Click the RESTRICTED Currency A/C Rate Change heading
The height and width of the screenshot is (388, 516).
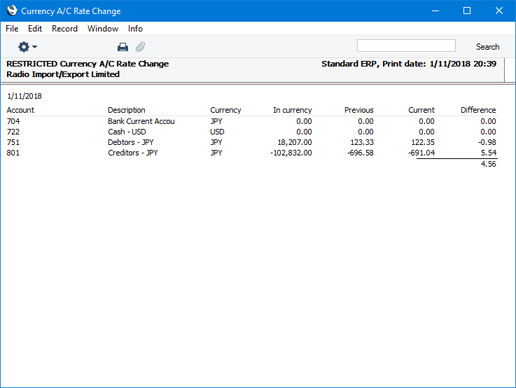pos(87,64)
